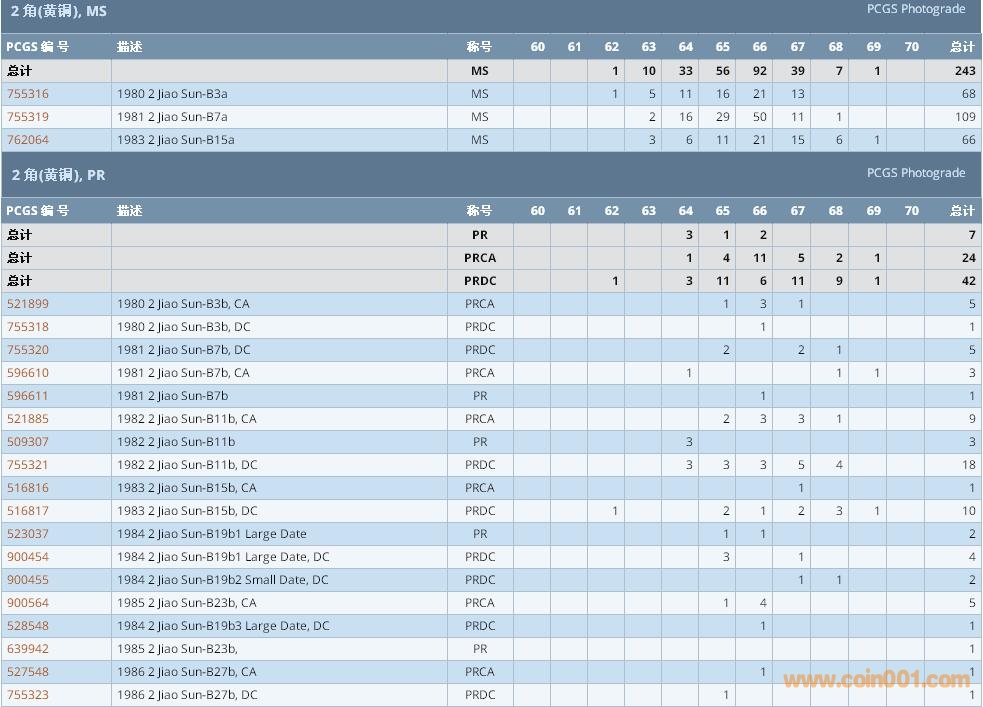Open PCGS number 900455 Small Date entry
The height and width of the screenshot is (707, 983).
pyautogui.click(x=28, y=580)
